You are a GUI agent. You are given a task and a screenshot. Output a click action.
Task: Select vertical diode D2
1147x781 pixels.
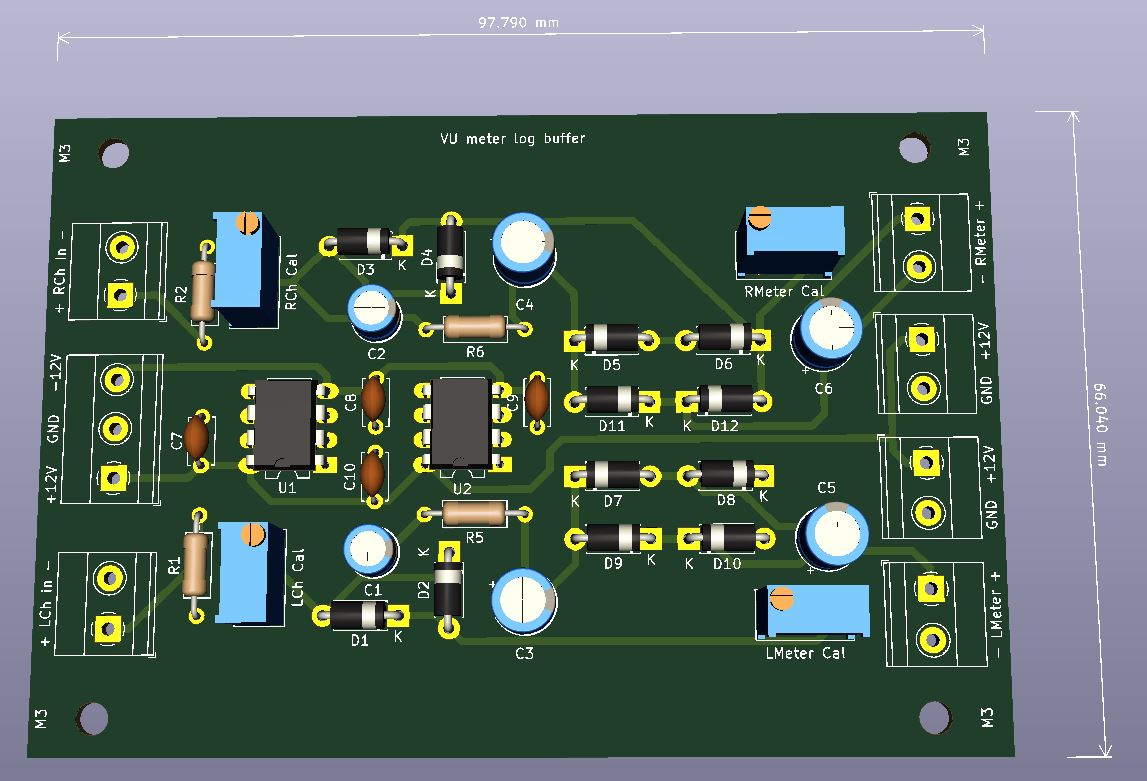[x=448, y=589]
